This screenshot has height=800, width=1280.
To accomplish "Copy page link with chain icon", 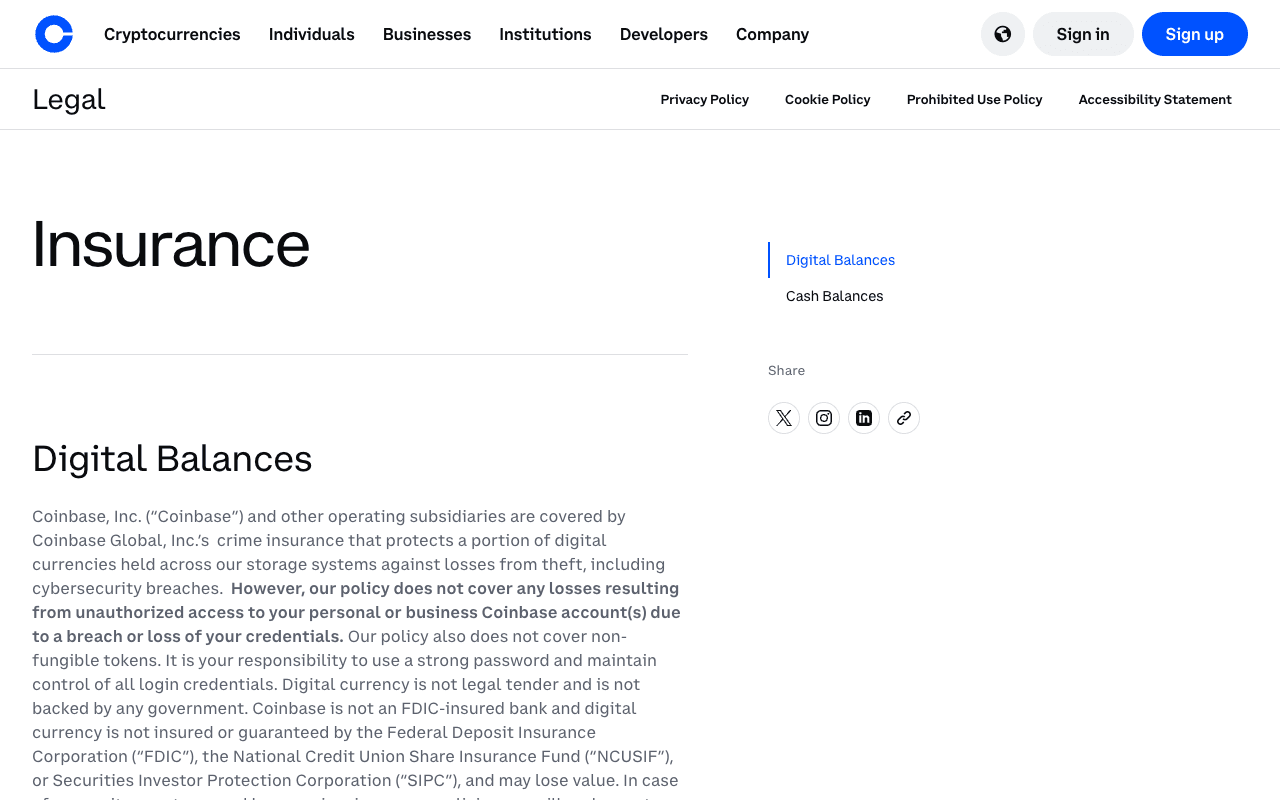I will coord(904,418).
